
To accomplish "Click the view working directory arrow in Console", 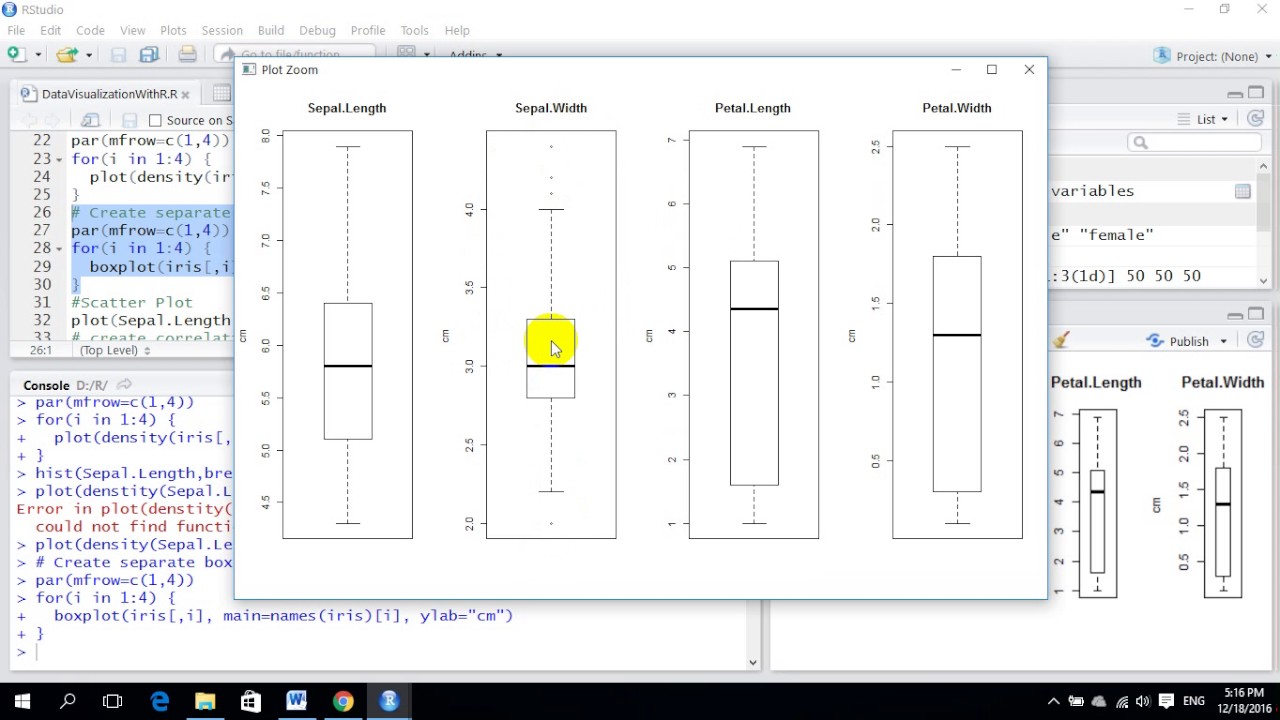I will point(125,385).
